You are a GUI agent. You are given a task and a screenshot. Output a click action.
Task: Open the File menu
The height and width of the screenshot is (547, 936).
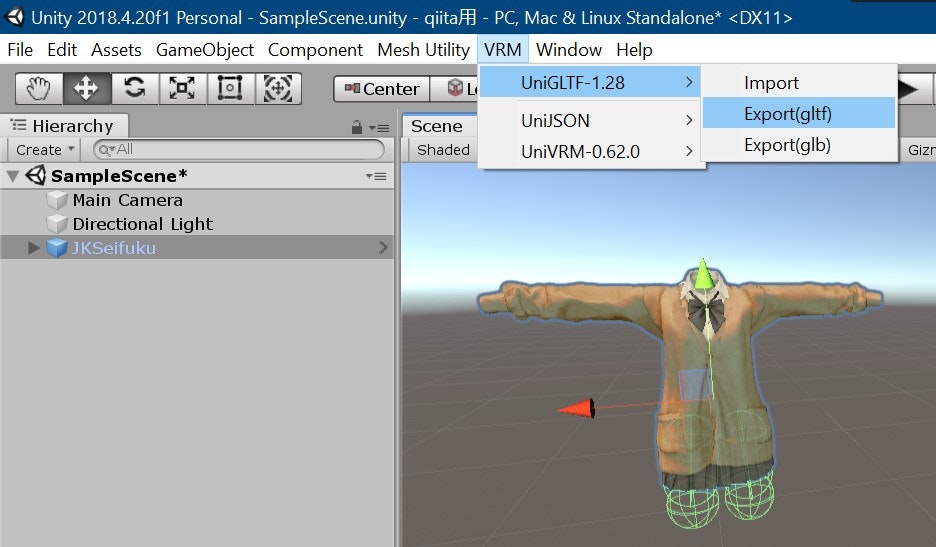[20, 50]
